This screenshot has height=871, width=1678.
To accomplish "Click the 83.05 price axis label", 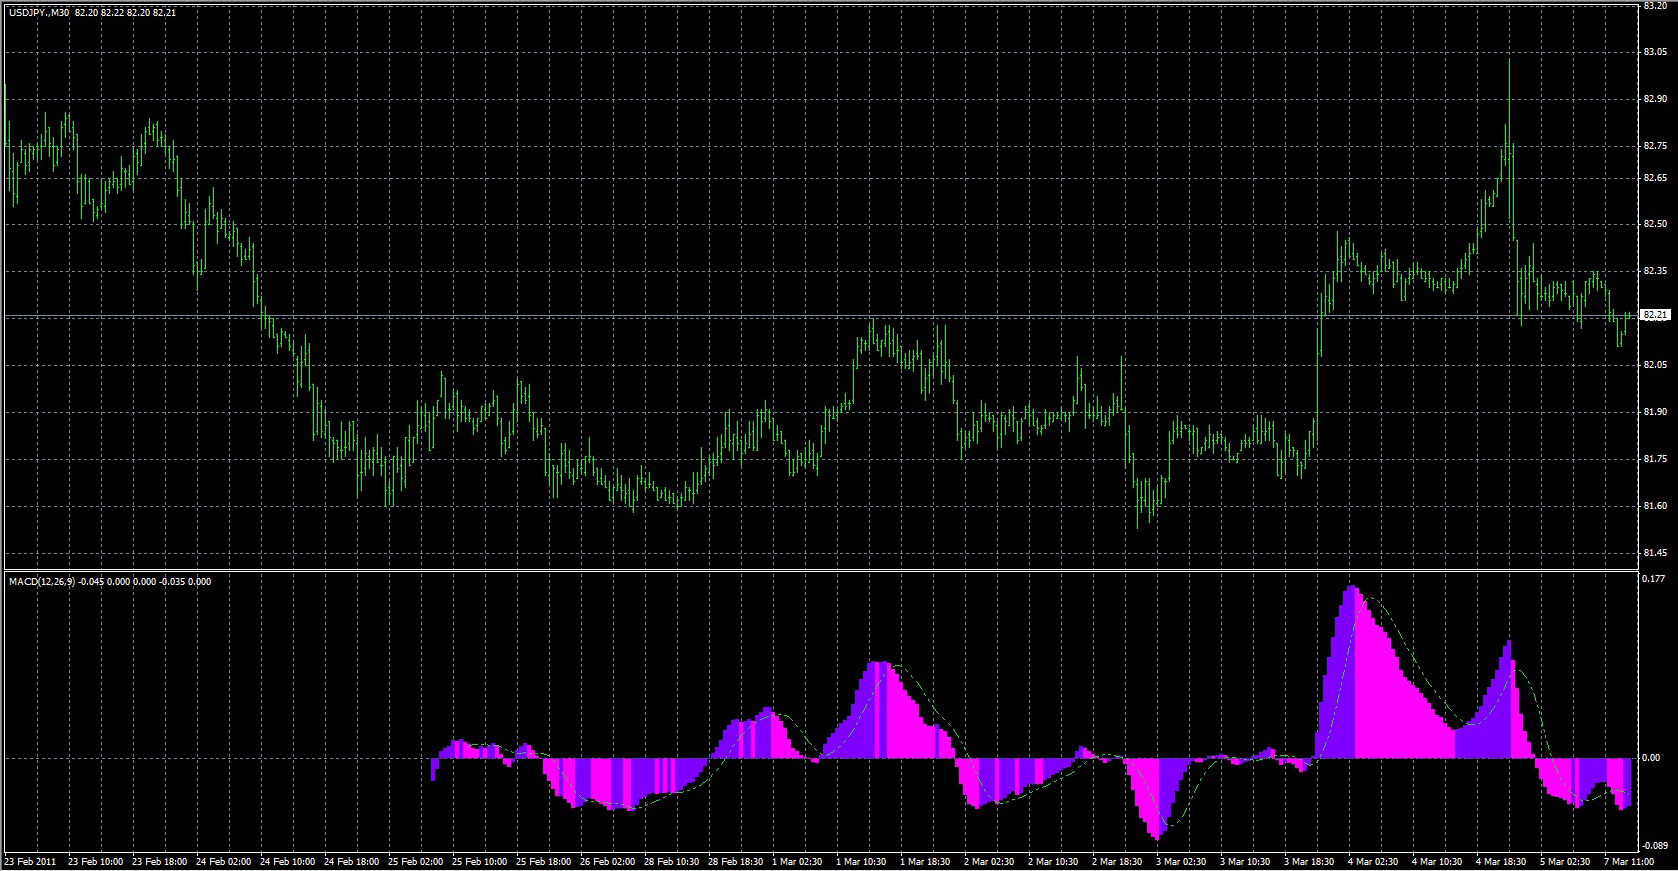I will pyautogui.click(x=1654, y=52).
